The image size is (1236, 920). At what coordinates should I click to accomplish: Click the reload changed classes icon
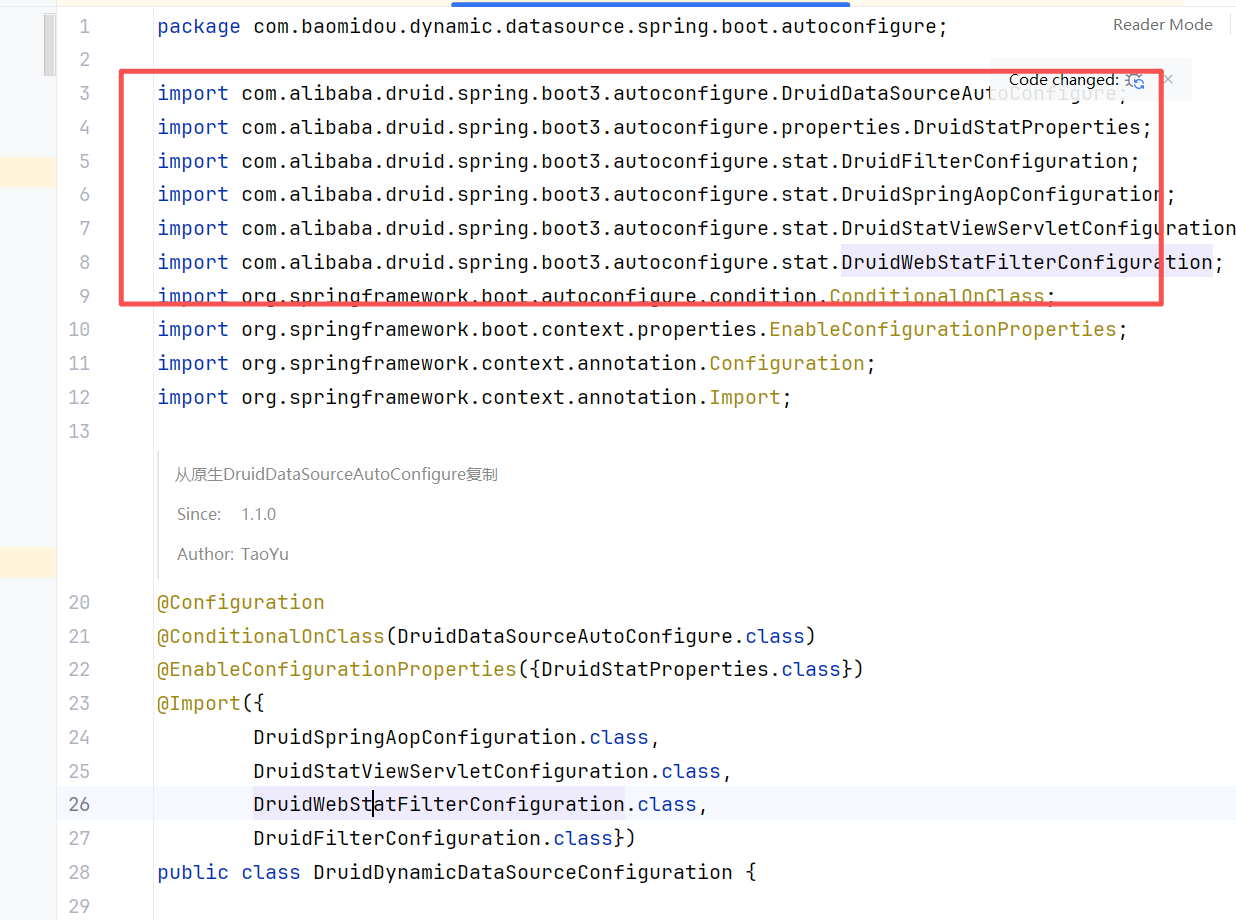[x=1134, y=80]
